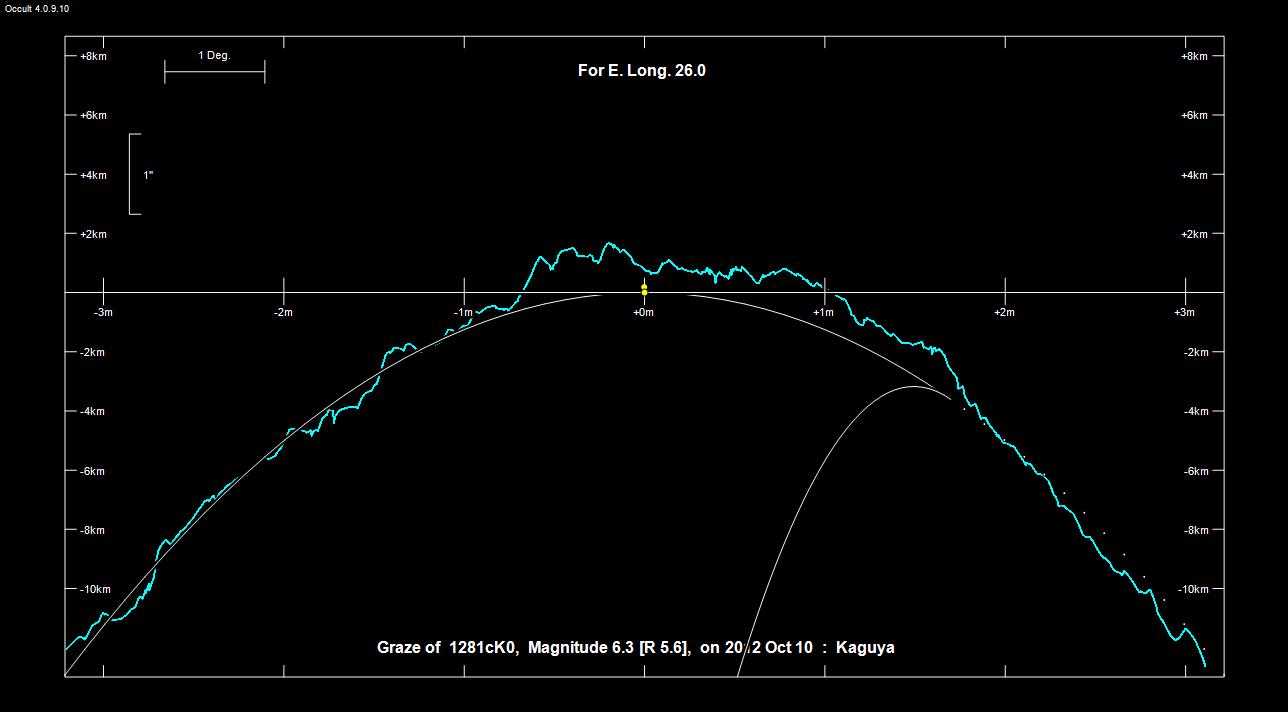
Task: Select the -2m time axis label
Action: tap(283, 313)
